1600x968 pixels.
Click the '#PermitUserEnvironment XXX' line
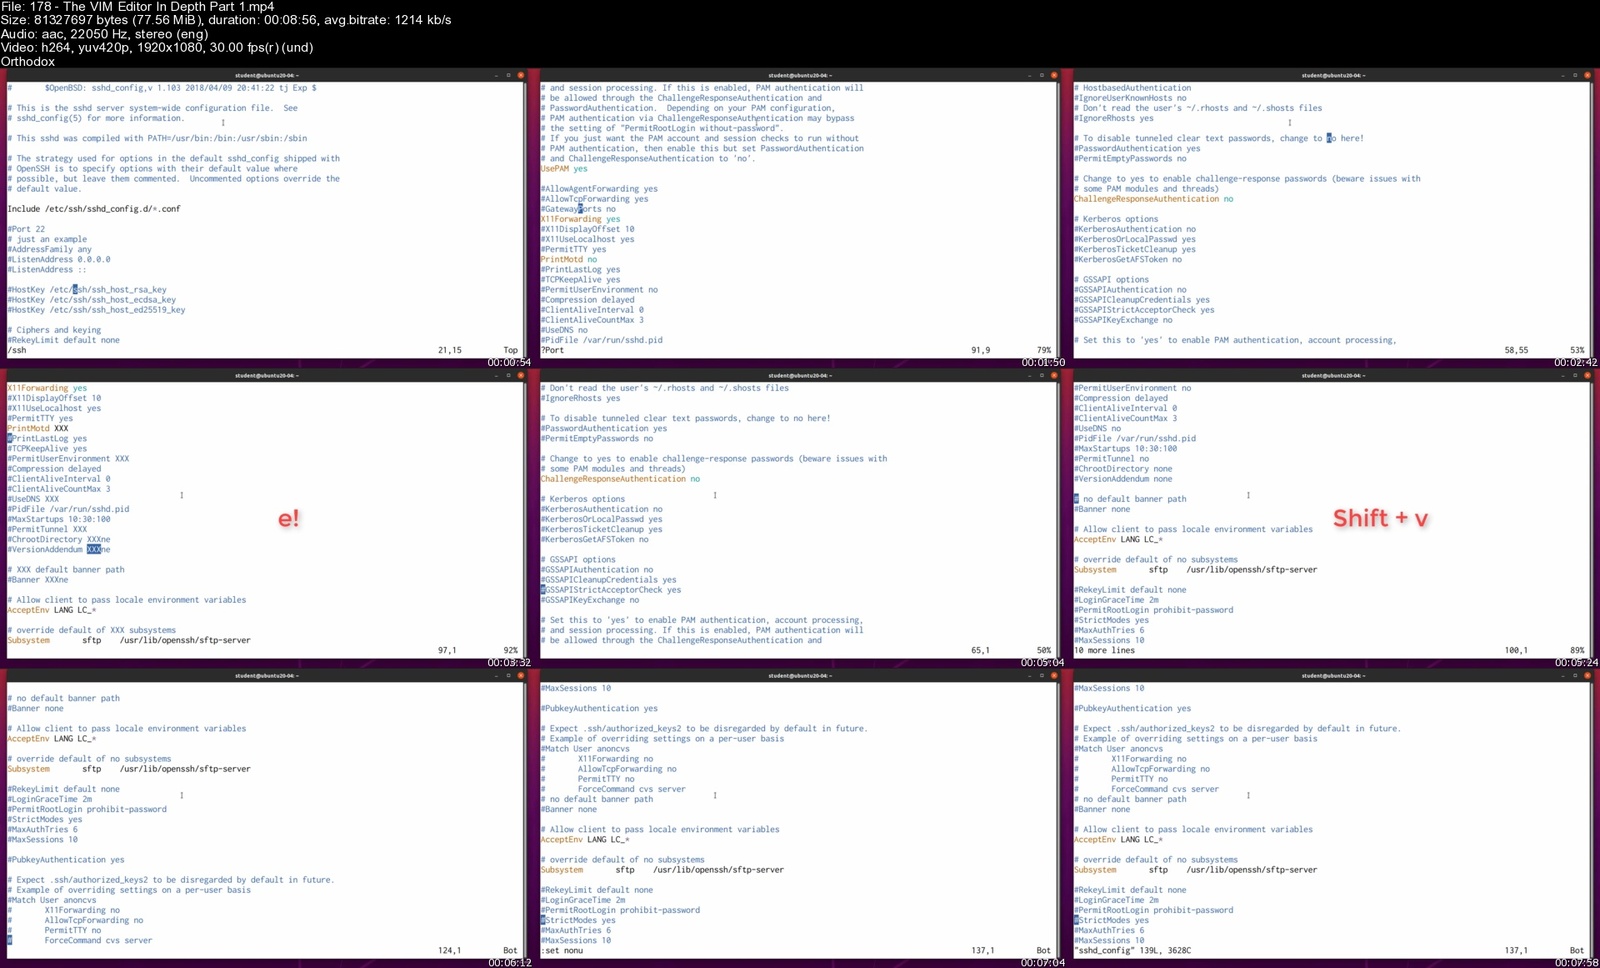68,459
